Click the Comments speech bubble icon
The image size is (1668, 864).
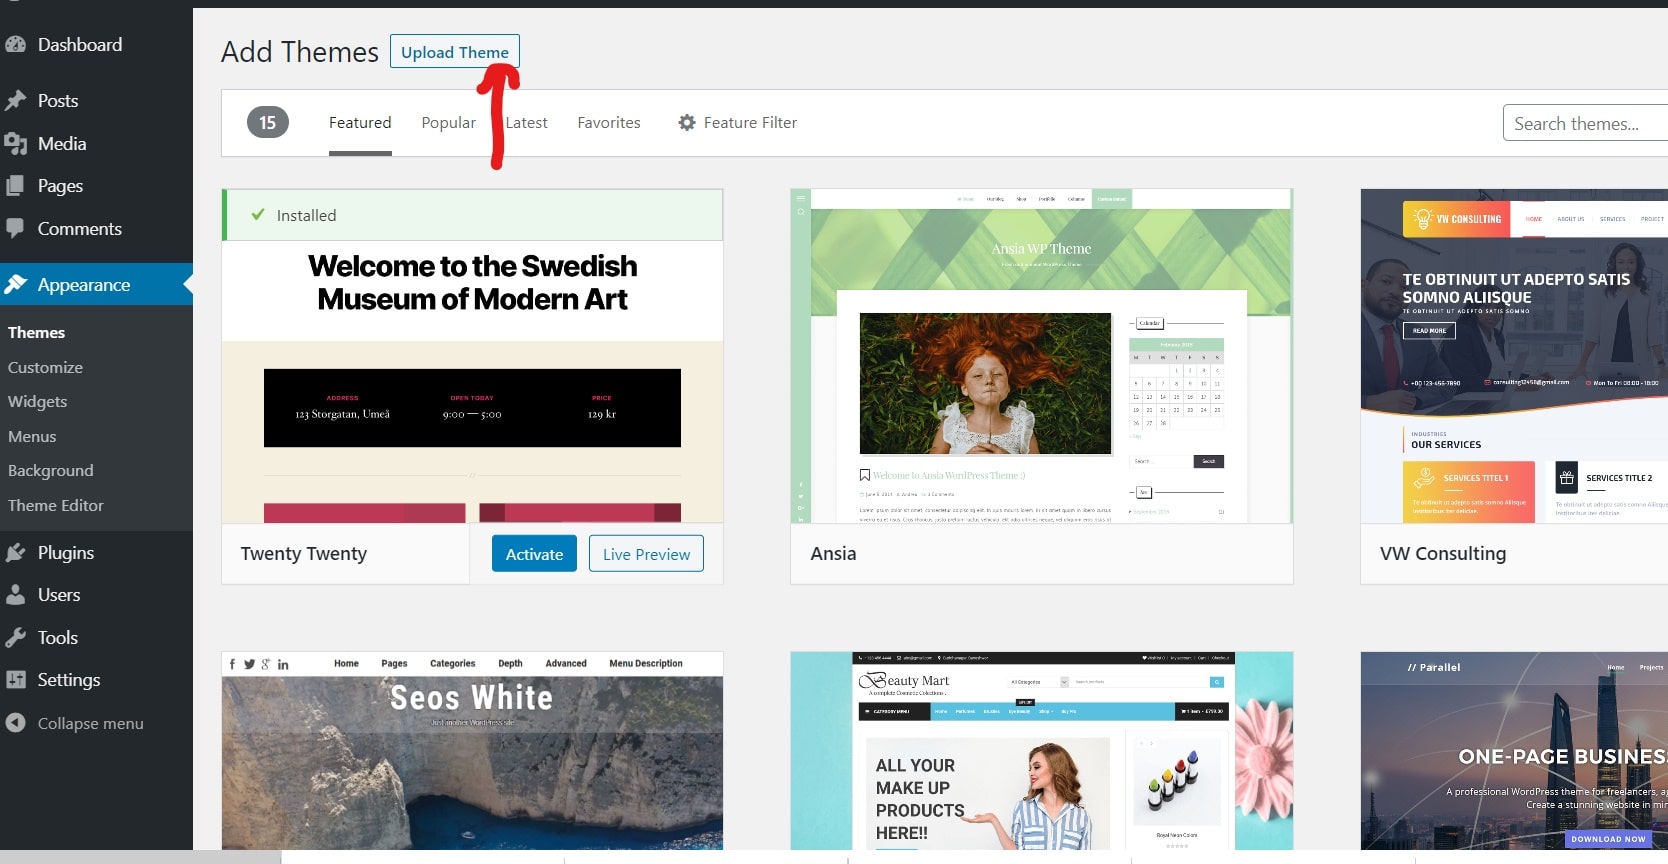[x=15, y=228]
